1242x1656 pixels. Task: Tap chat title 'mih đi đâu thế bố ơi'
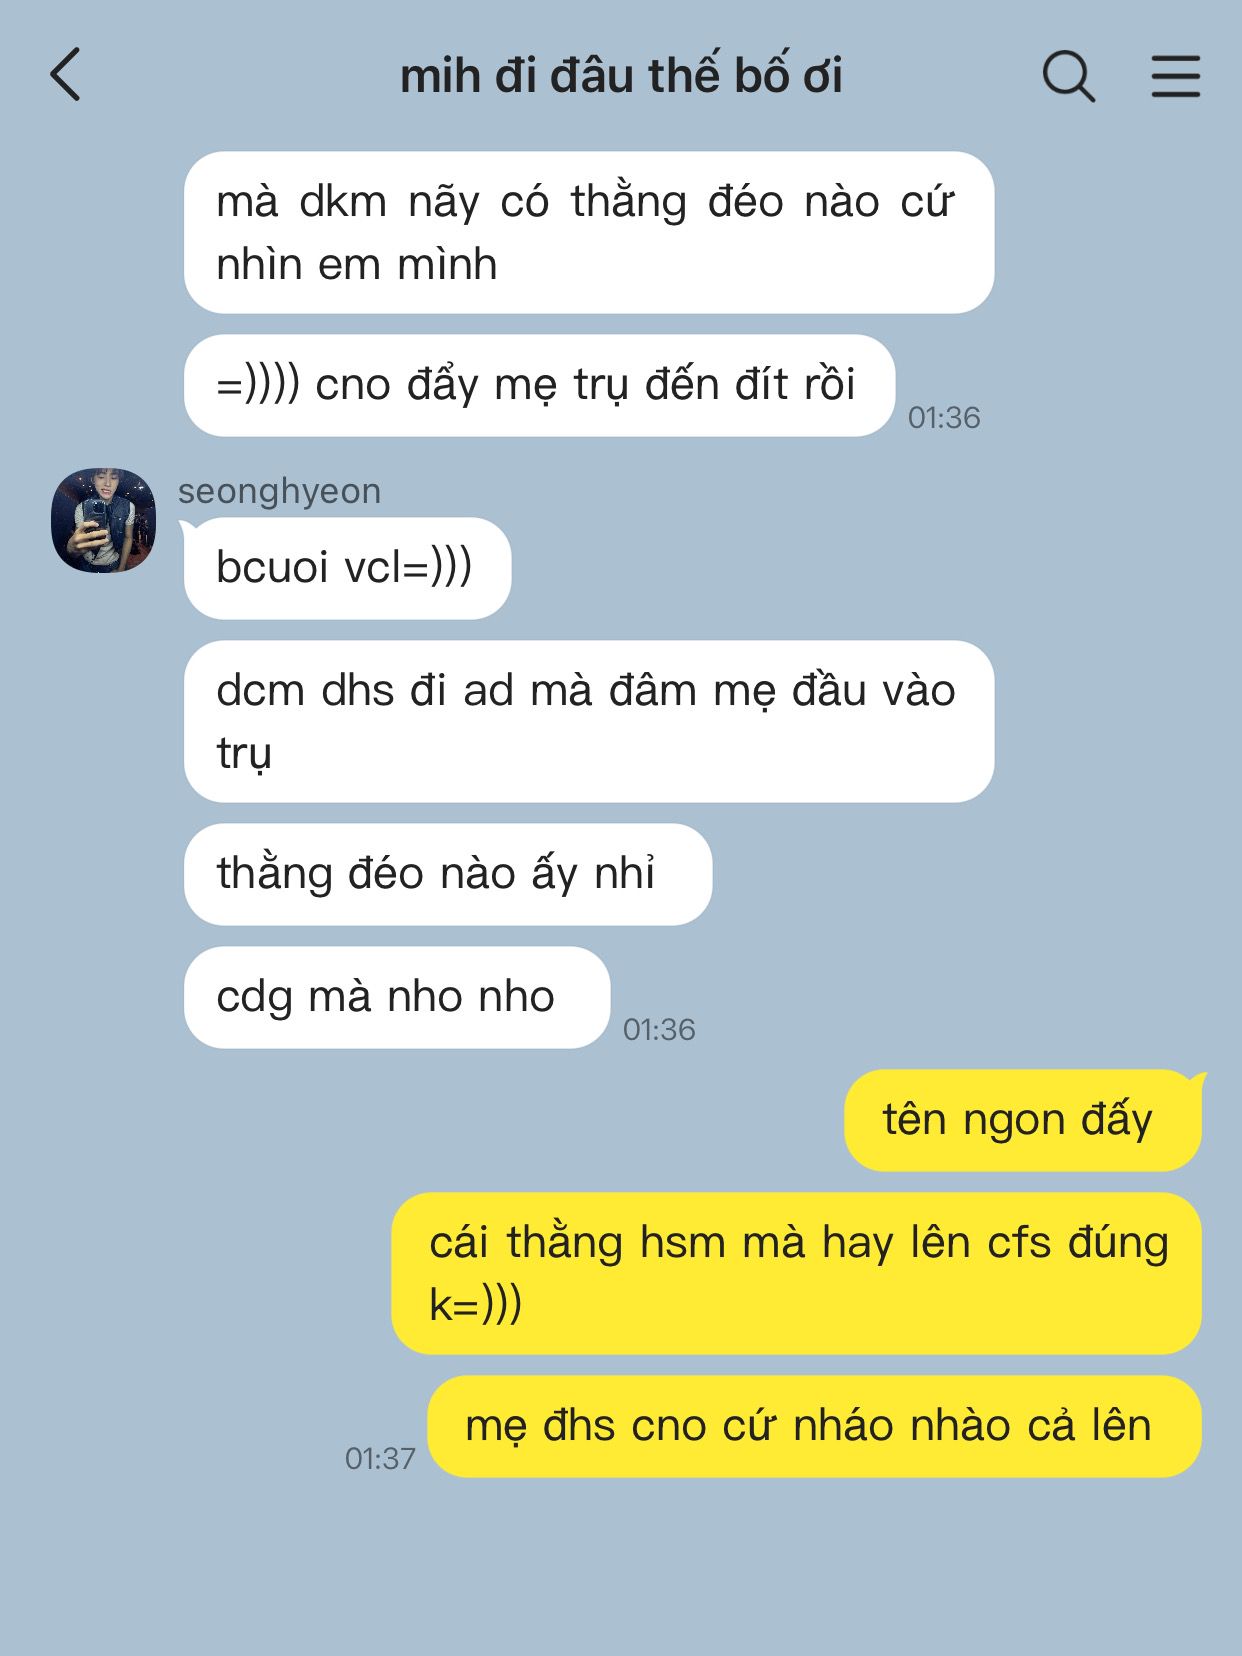click(621, 76)
